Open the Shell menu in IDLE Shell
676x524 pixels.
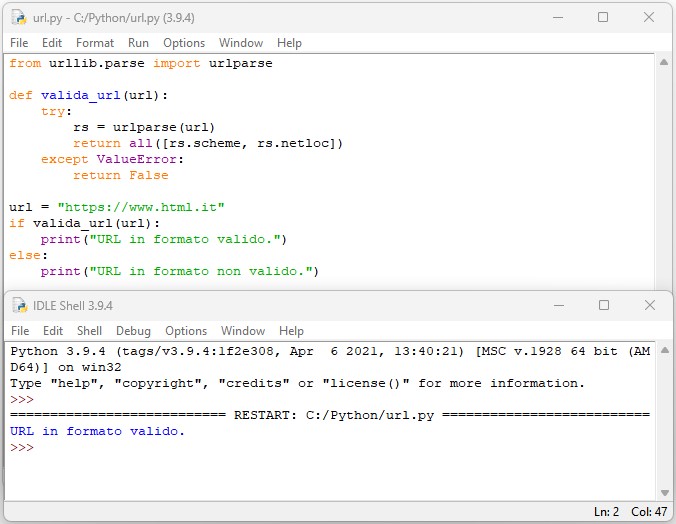(x=89, y=331)
